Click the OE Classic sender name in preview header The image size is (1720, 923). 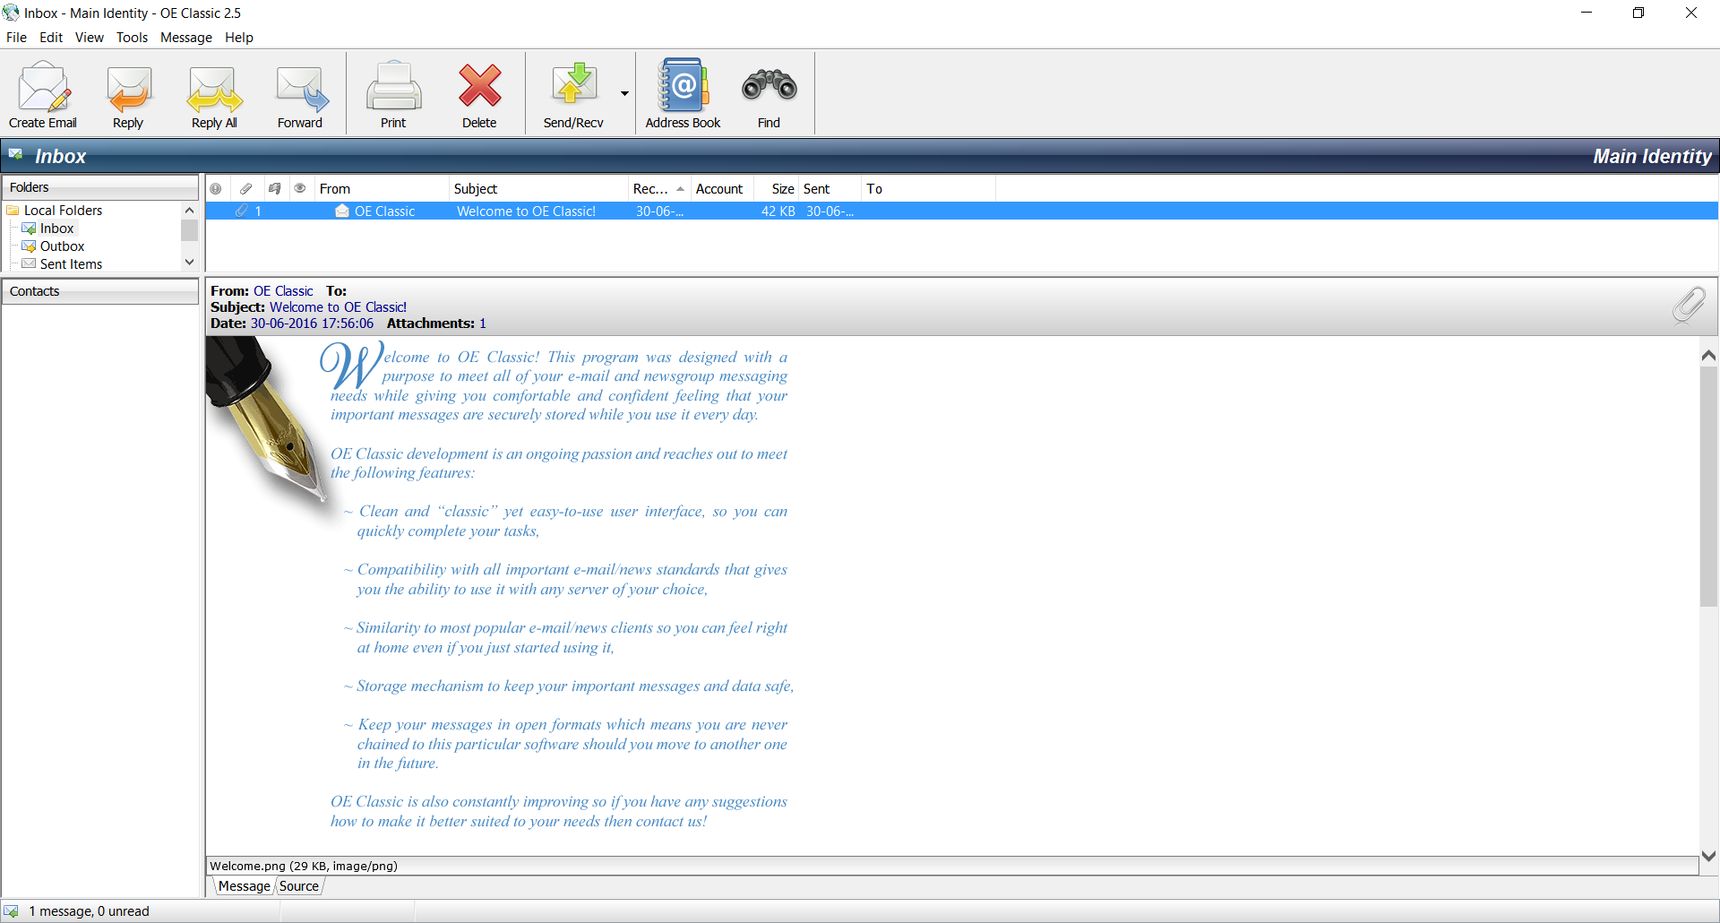pos(283,291)
